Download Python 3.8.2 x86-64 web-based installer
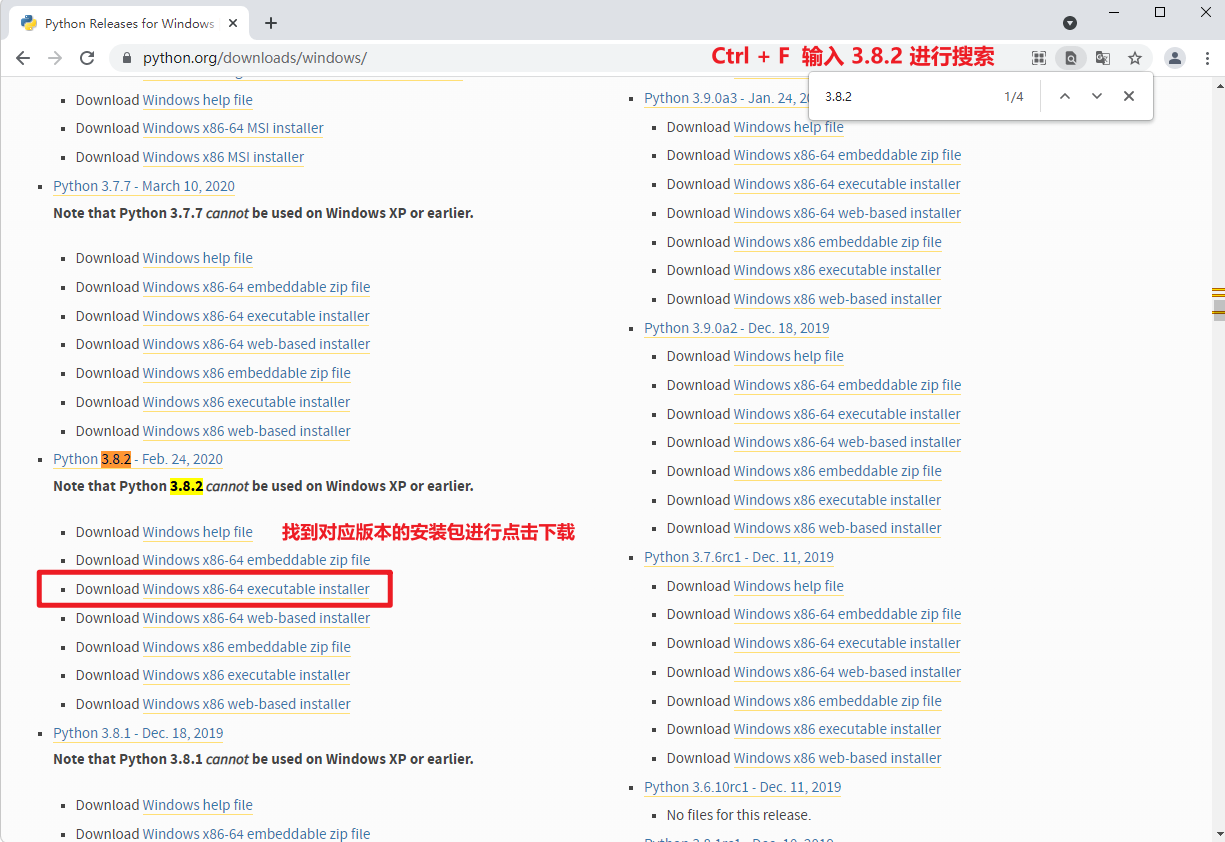The width and height of the screenshot is (1225, 842). 256,618
